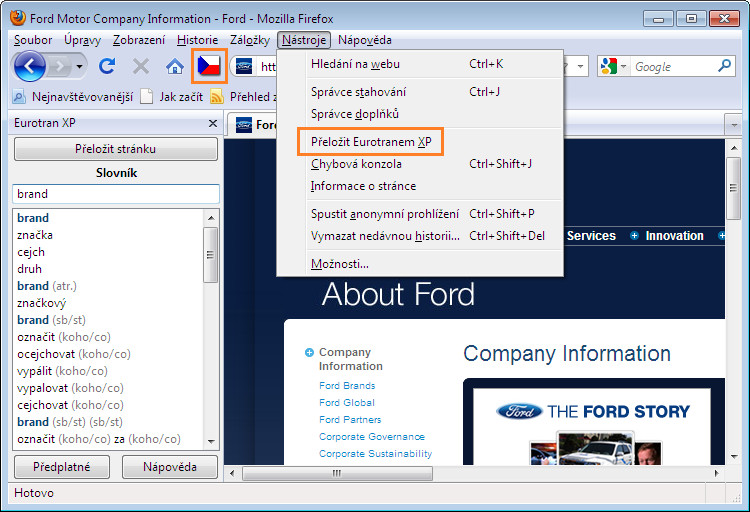The image size is (750, 512).
Task: Select the 'značkový' translation row
Action: (109, 303)
